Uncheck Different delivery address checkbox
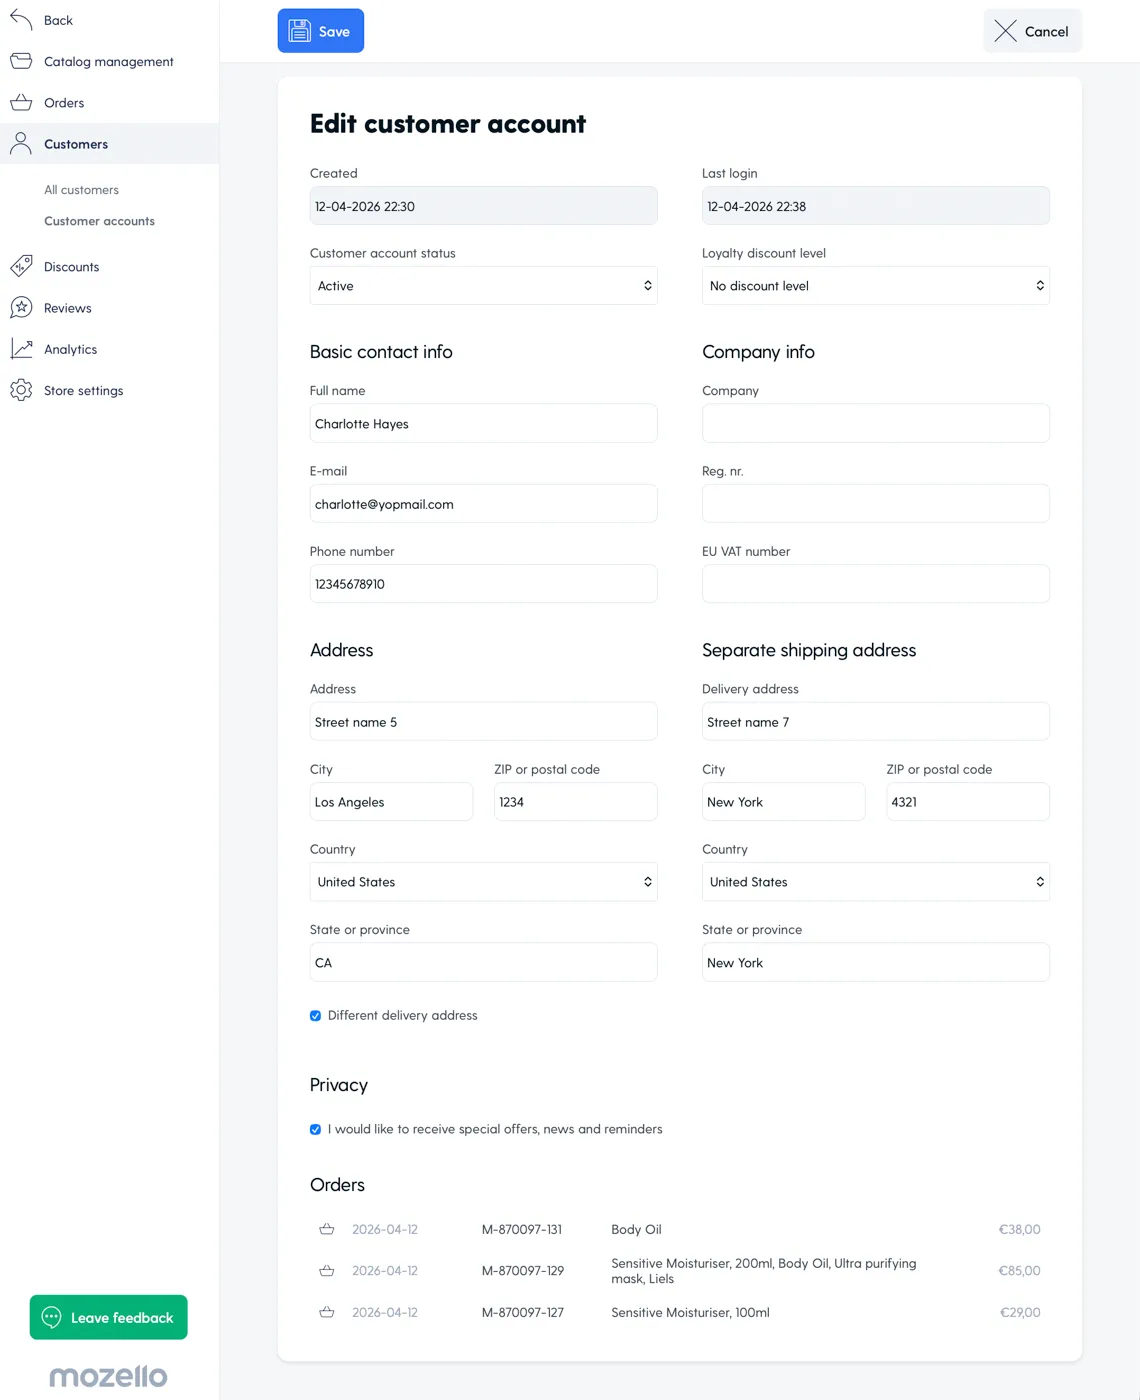 point(316,1015)
